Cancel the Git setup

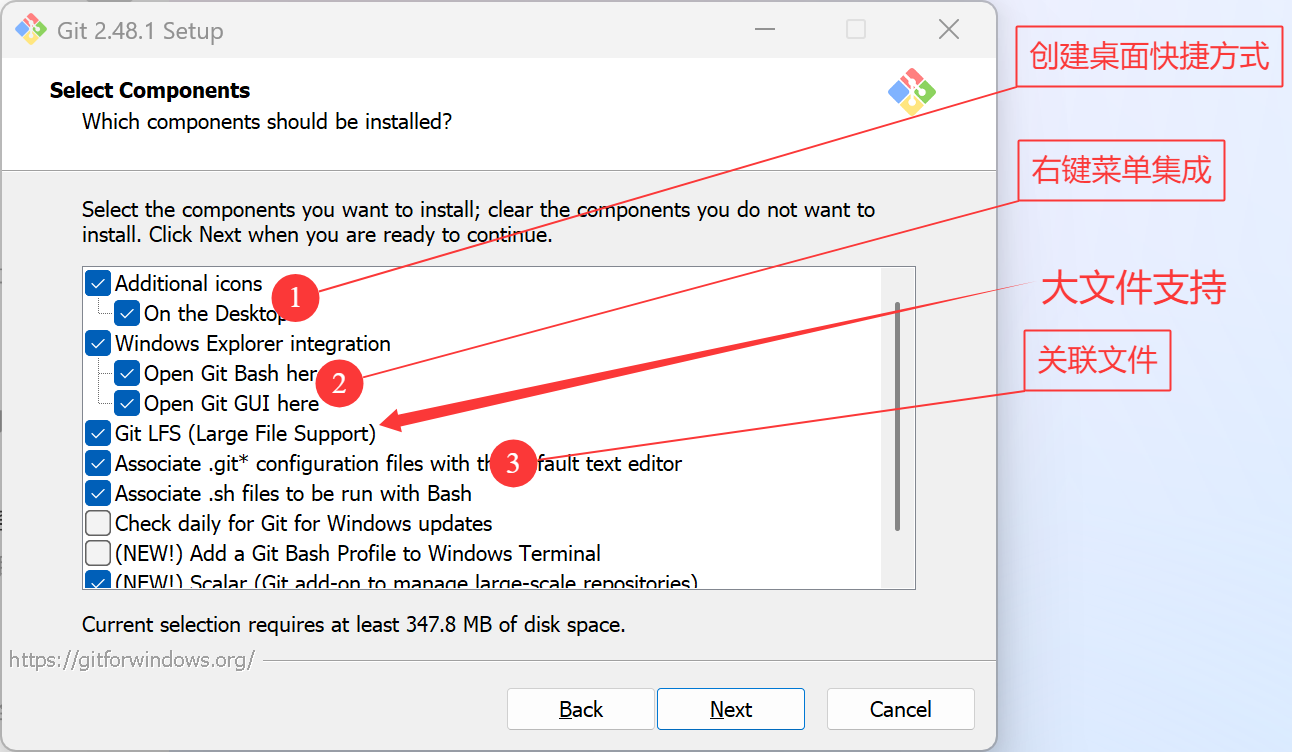pyautogui.click(x=900, y=709)
